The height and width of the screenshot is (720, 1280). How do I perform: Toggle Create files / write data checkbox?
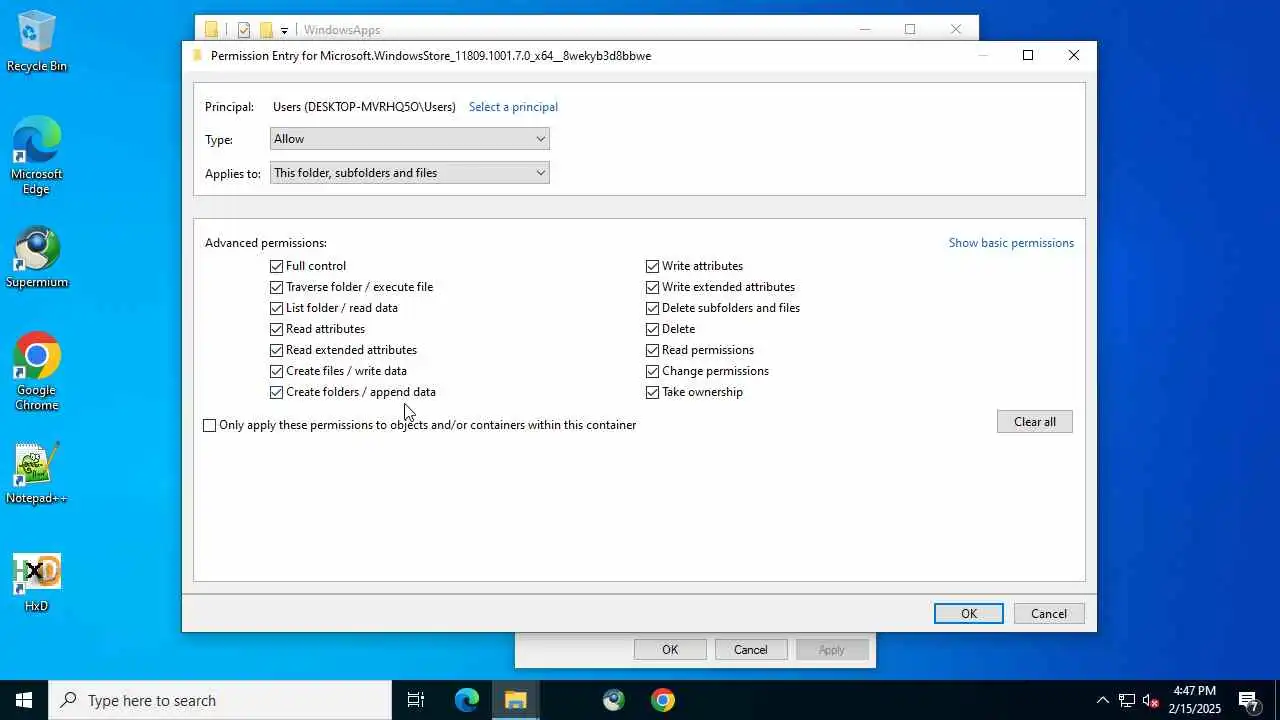click(x=277, y=371)
